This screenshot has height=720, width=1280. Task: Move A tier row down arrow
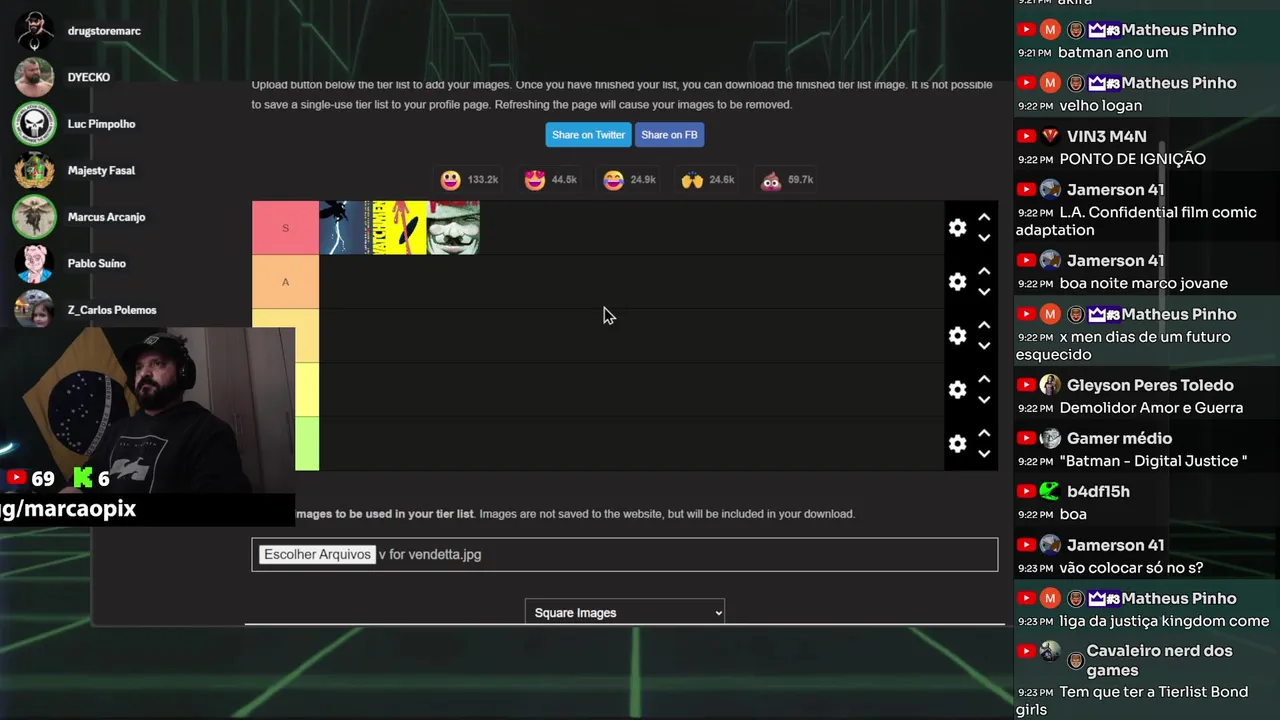[x=984, y=292]
